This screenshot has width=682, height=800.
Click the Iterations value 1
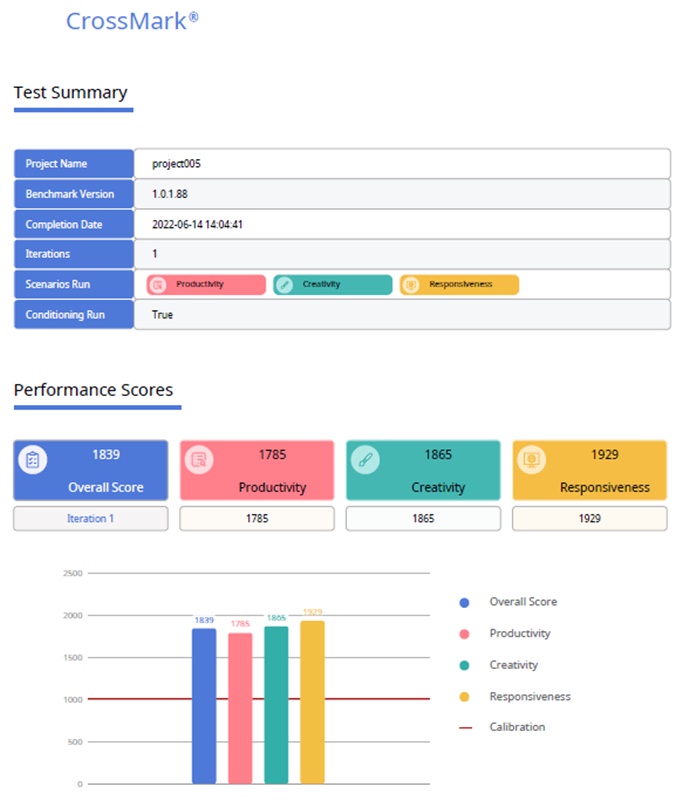point(155,254)
